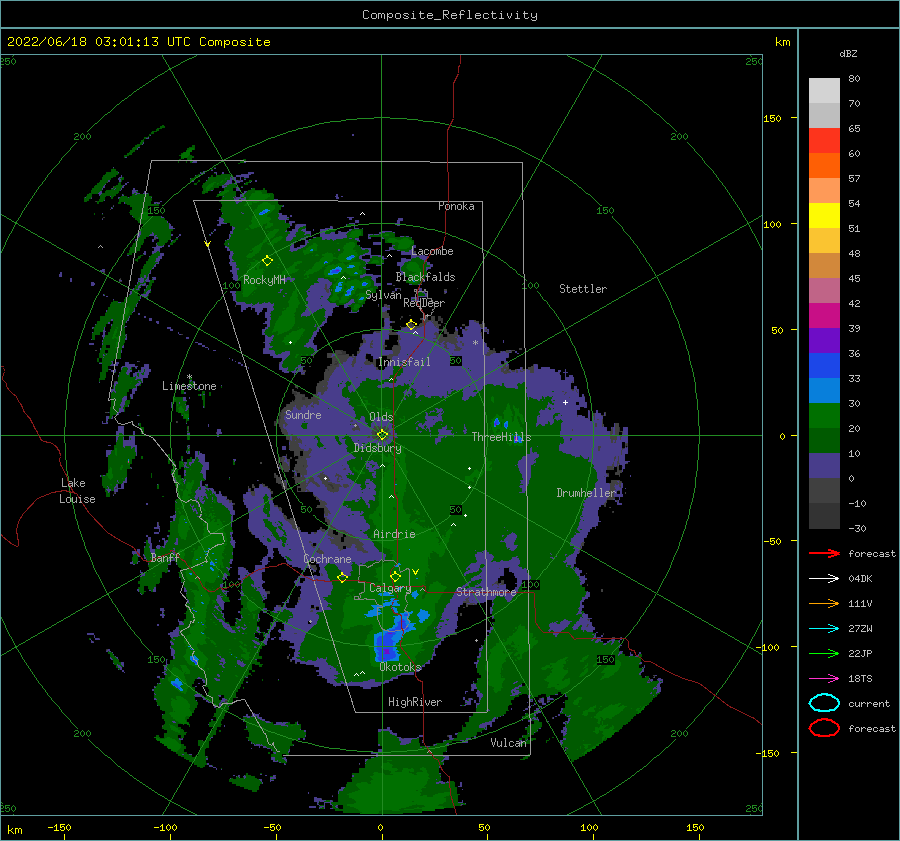Click the bright green 30–20 dBZ swatch
This screenshot has width=900, height=841.
824,415
